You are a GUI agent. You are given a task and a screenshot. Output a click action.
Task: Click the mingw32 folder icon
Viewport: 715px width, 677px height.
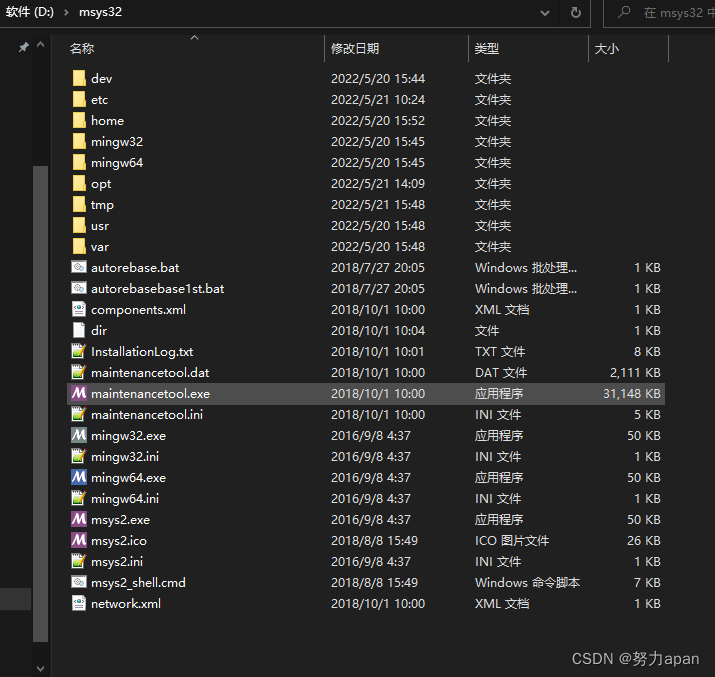(x=79, y=141)
